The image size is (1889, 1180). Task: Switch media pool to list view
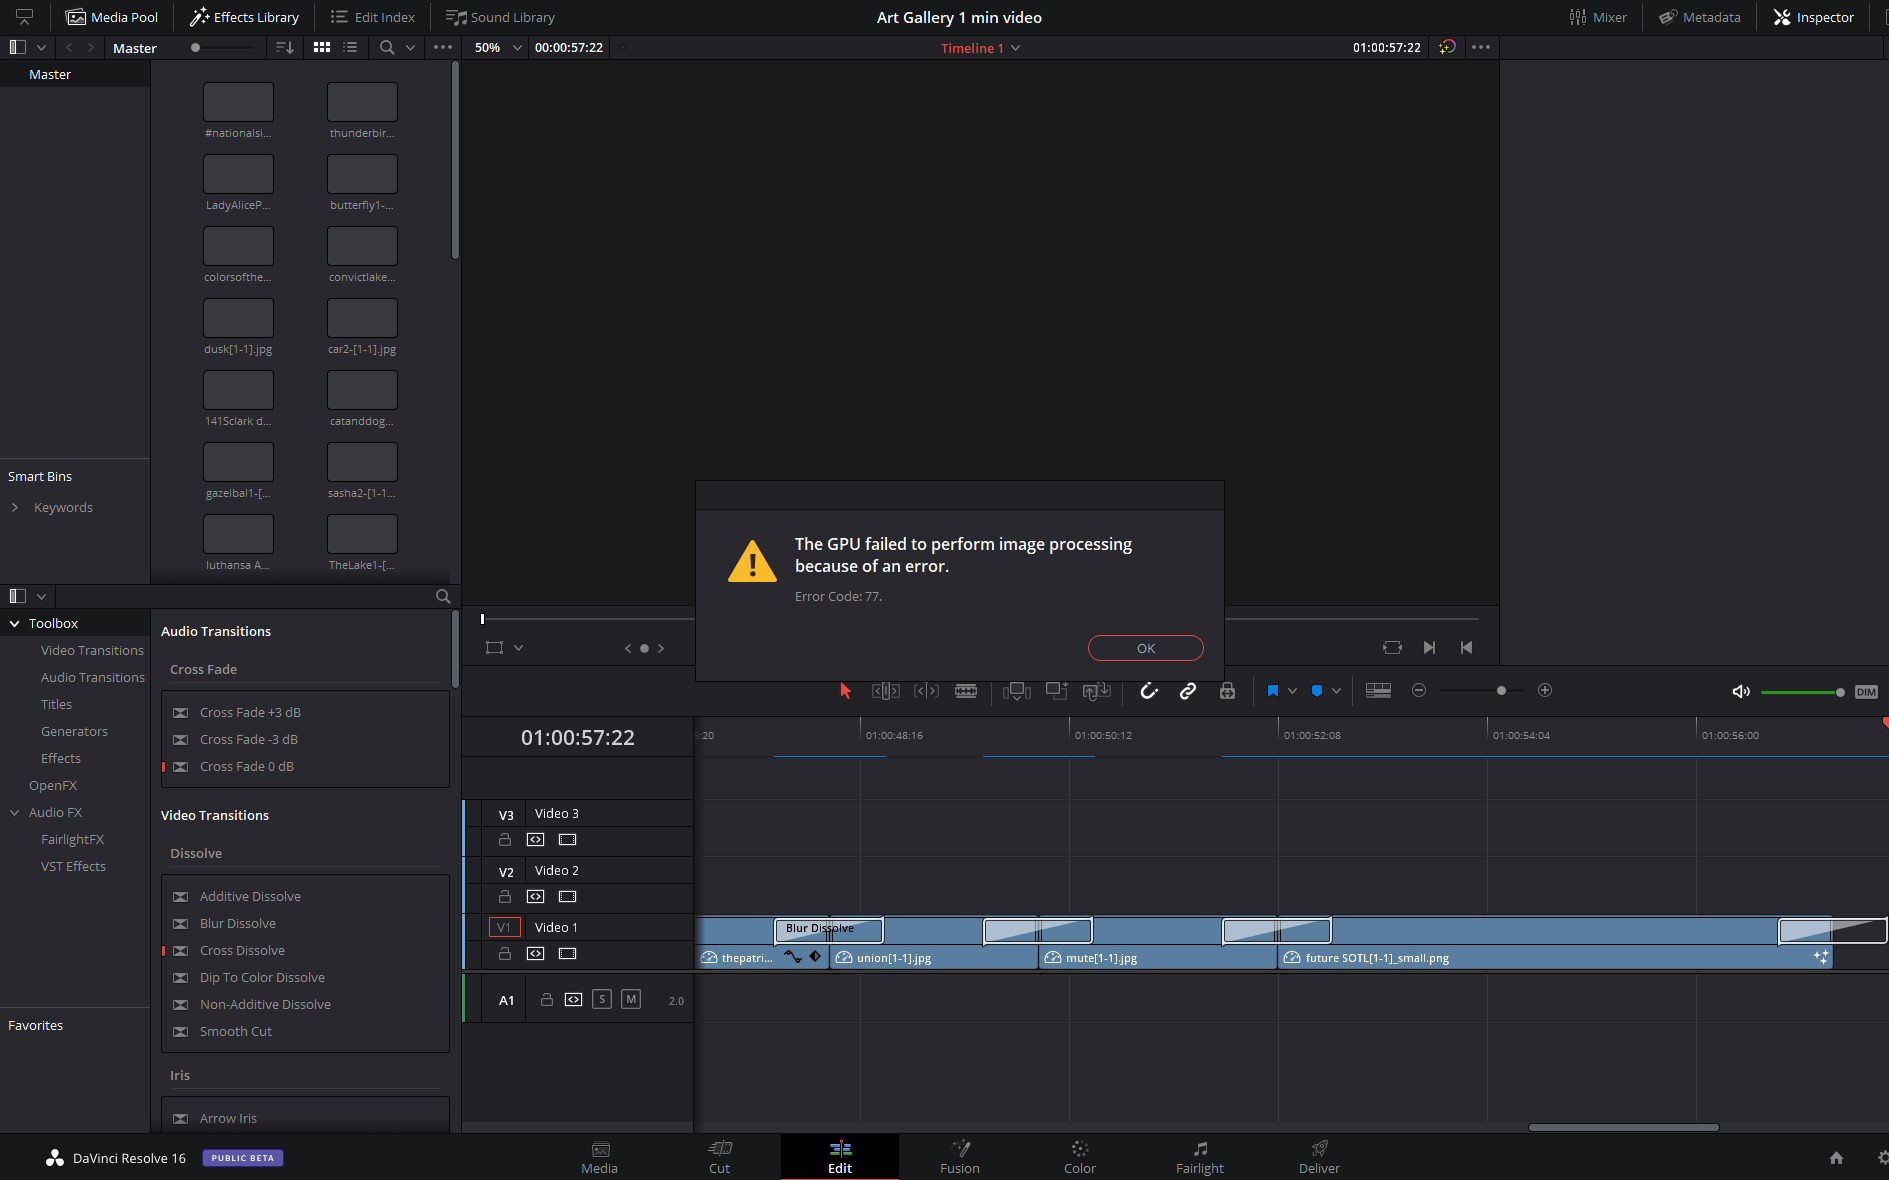pyautogui.click(x=350, y=48)
